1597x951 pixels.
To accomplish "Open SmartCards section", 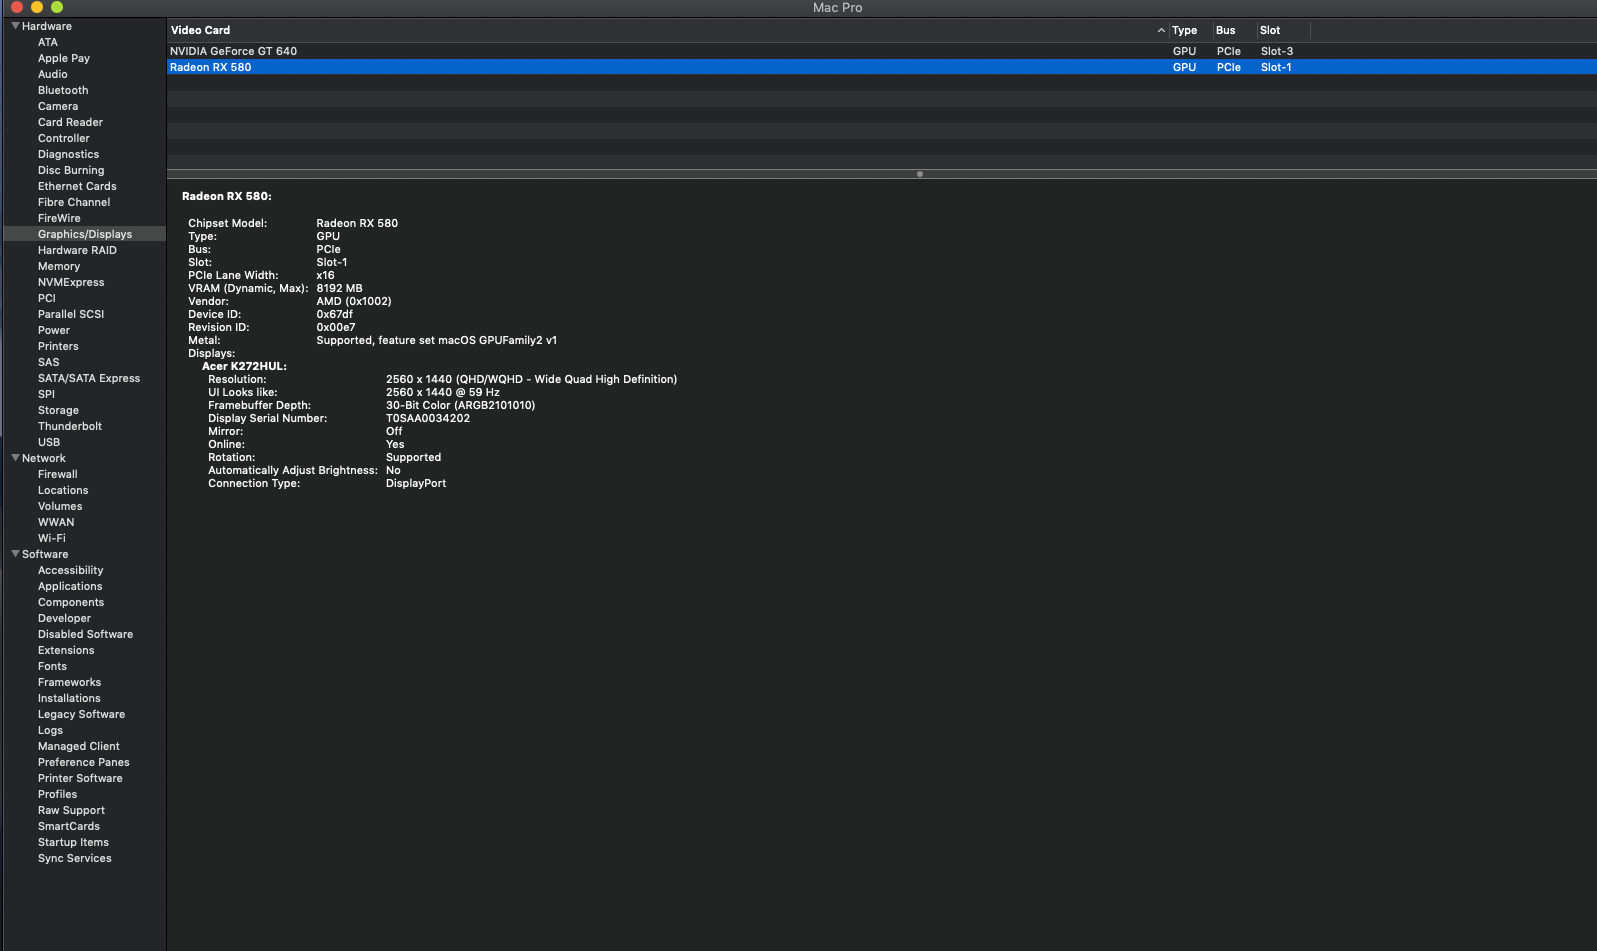I will 69,826.
